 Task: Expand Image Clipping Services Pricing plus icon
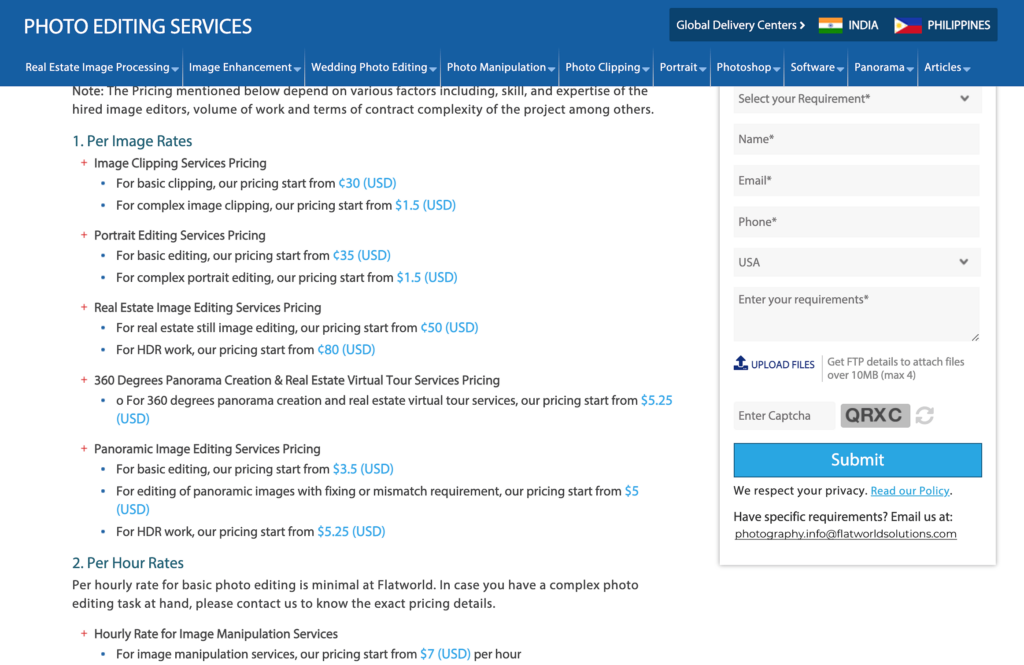tap(84, 163)
